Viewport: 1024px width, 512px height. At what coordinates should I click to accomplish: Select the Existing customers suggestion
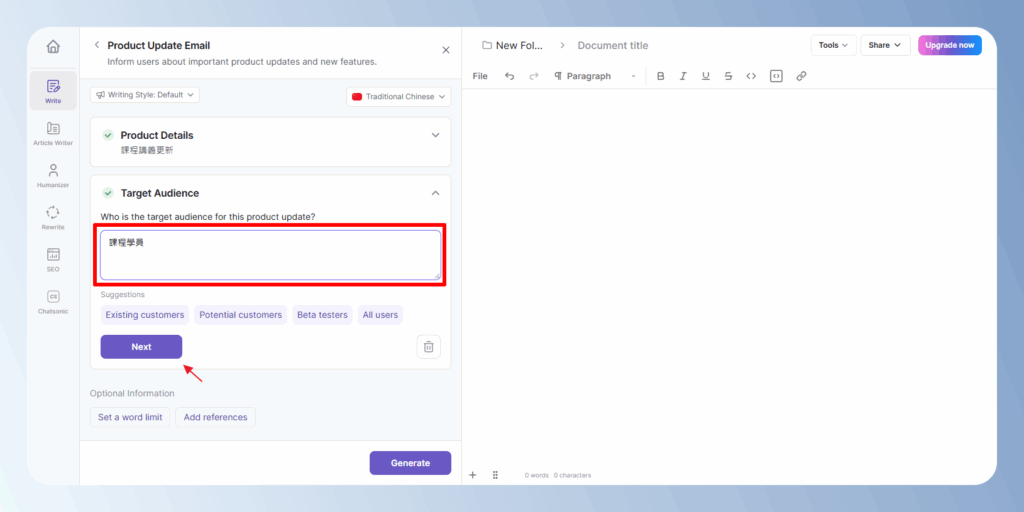(145, 315)
